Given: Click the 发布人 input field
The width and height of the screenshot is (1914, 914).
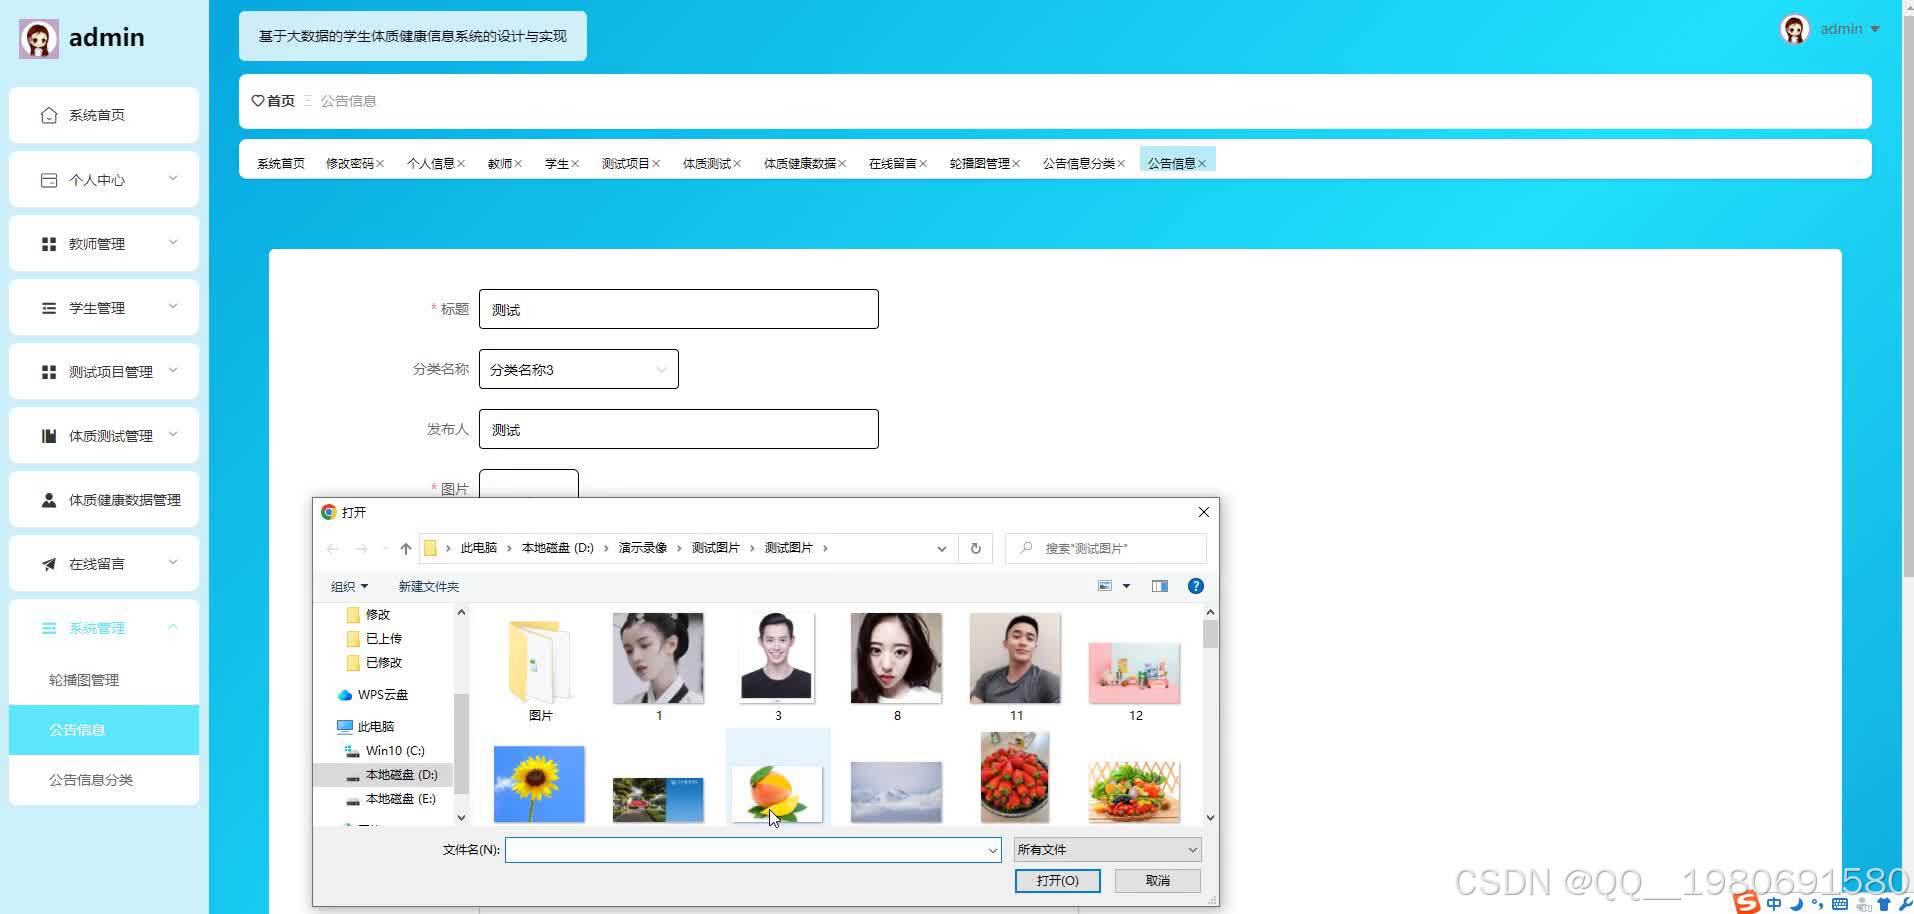Looking at the screenshot, I should pos(679,429).
